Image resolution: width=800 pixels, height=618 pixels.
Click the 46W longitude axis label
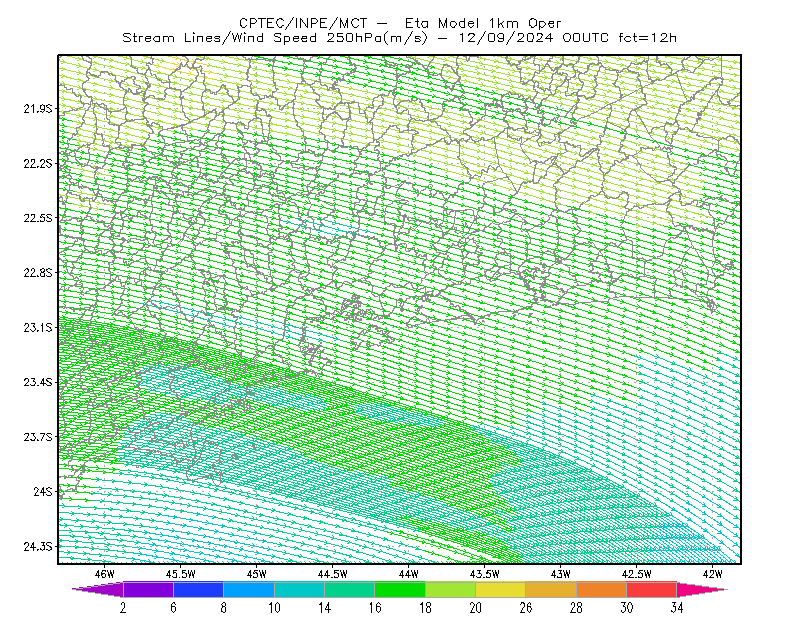click(105, 574)
